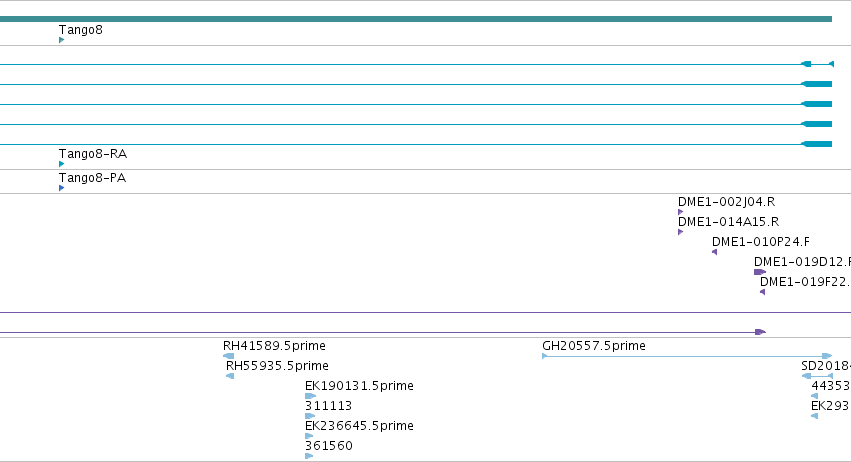
Task: Click the 311113 feature label
Action: (328, 406)
